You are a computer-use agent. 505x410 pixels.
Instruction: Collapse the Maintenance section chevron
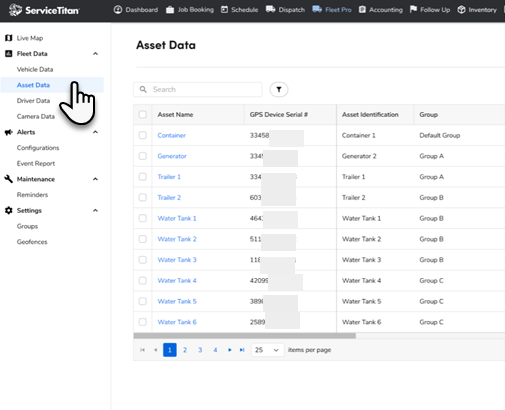(95, 179)
